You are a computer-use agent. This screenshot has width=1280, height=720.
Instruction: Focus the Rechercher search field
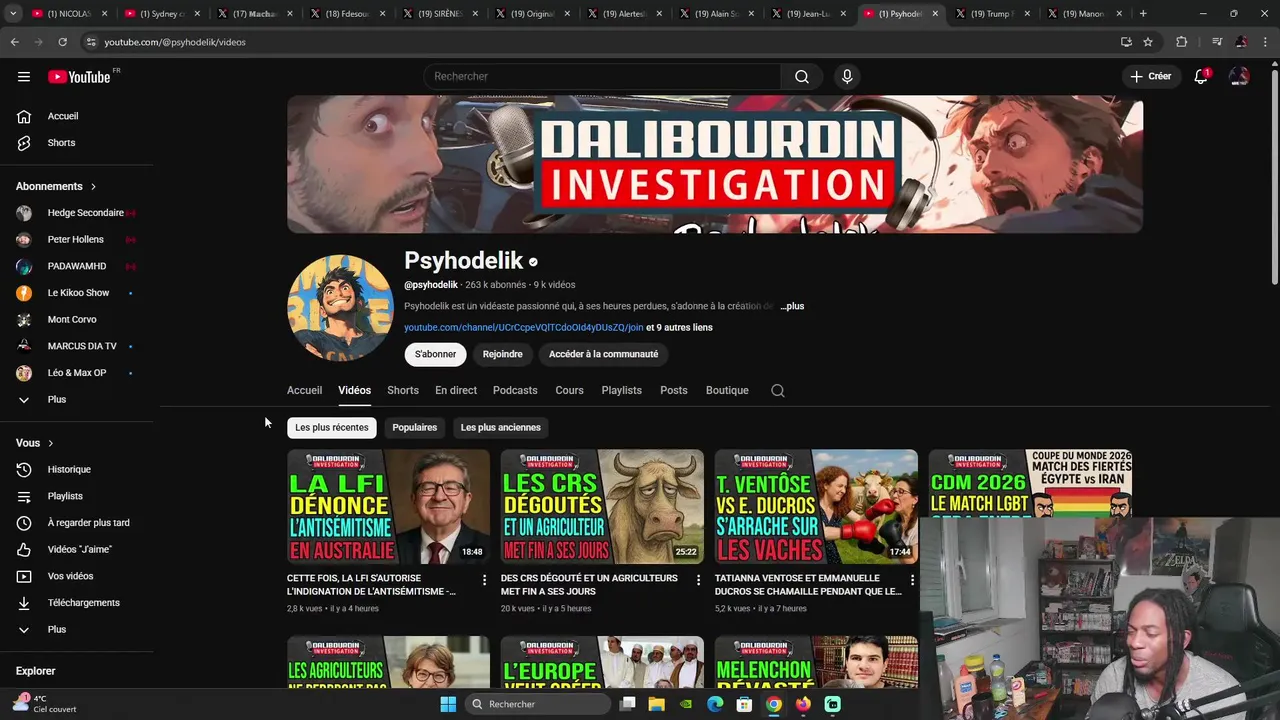(602, 77)
